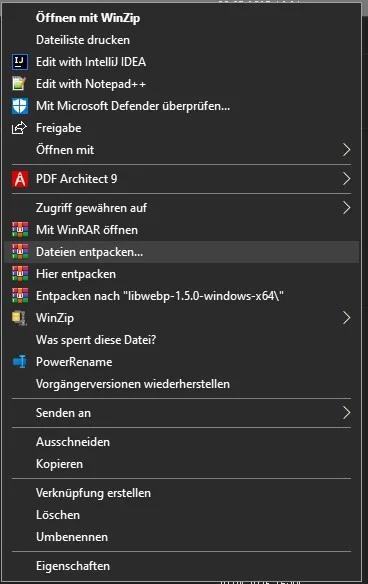Viewport: 368px width, 584px height.
Task: Expand the Öffnen mit submenu arrow
Action: coord(346,150)
